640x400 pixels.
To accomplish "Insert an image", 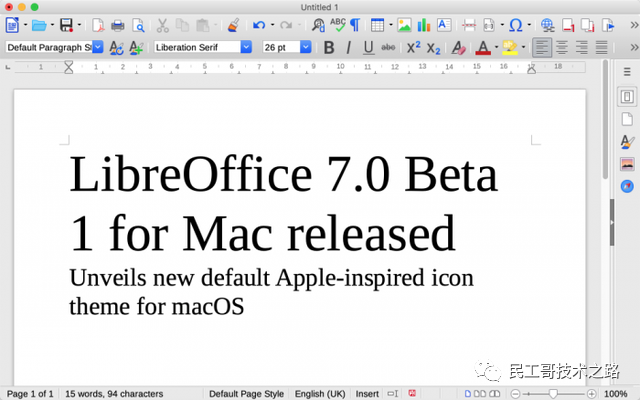I will point(404,25).
